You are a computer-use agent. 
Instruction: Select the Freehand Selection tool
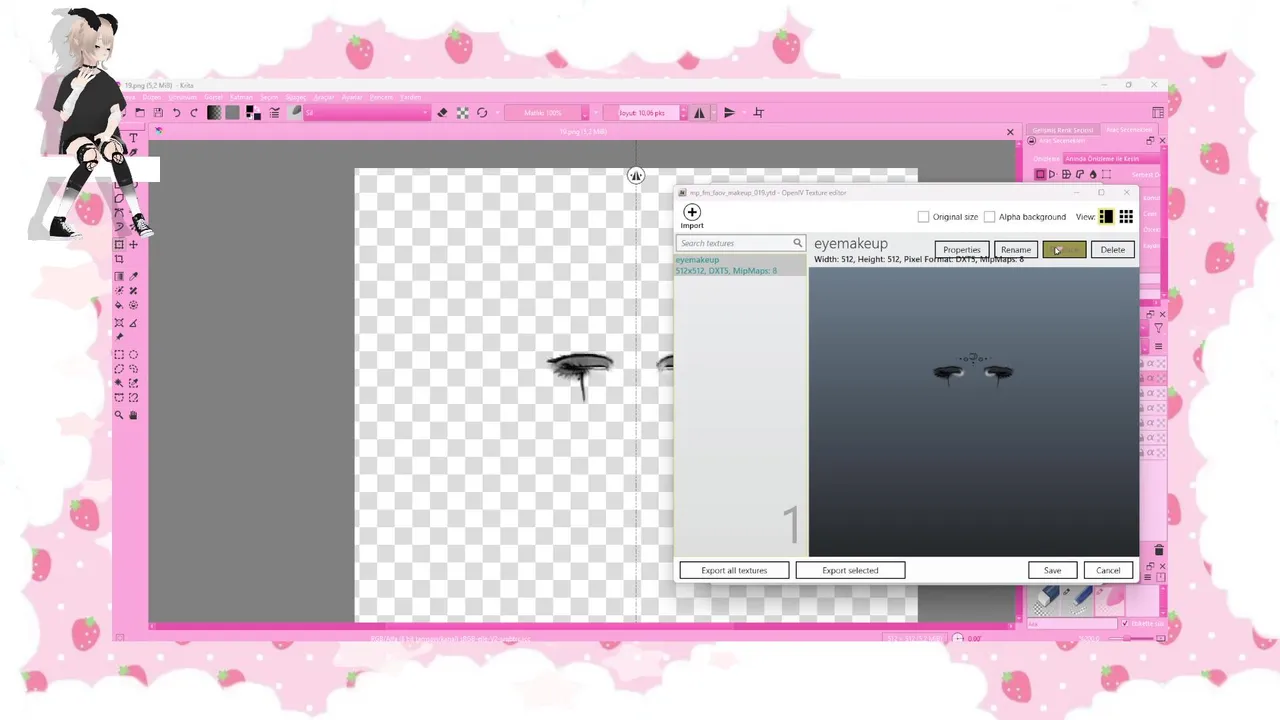133,368
